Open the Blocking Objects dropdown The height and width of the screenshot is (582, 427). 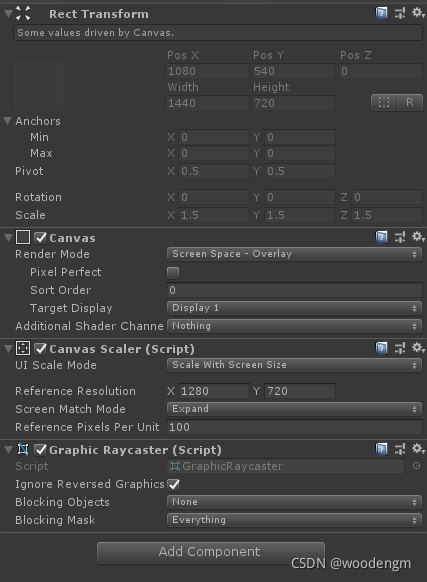click(294, 502)
